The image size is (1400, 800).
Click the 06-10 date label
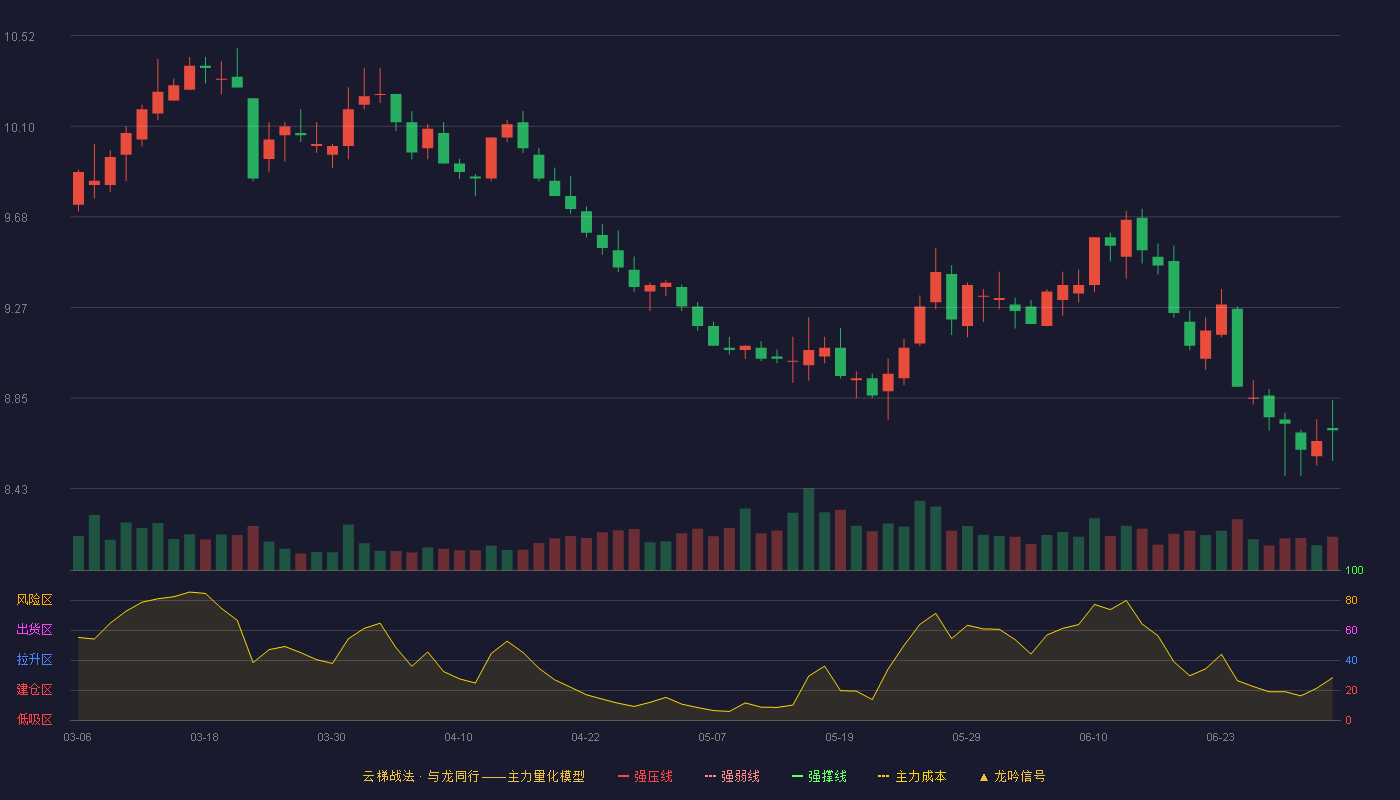(x=1093, y=737)
